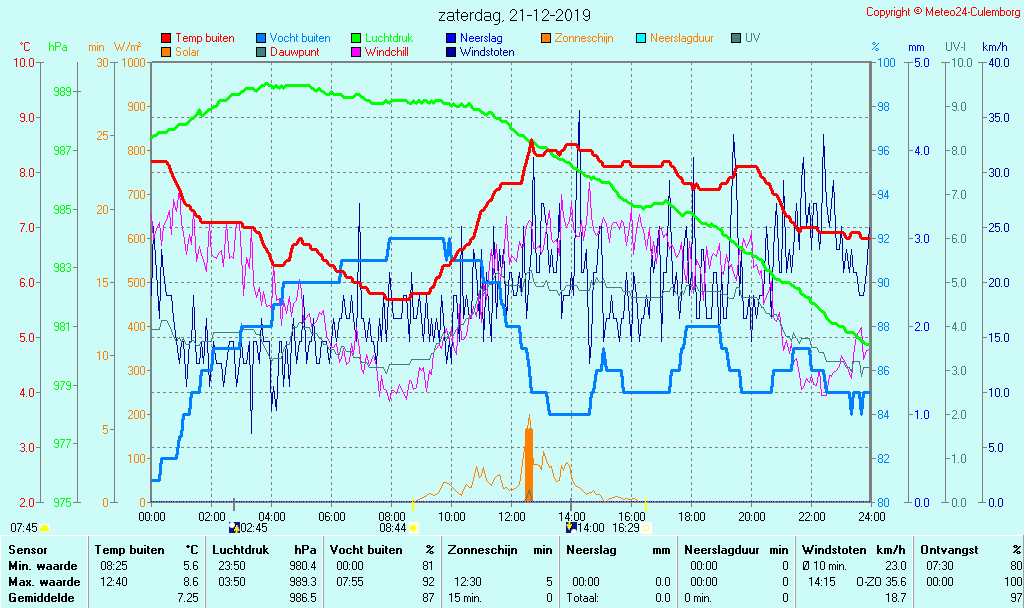Select the Dauwpunt legend label
Screen dimensions: 1026x608
tap(295, 52)
